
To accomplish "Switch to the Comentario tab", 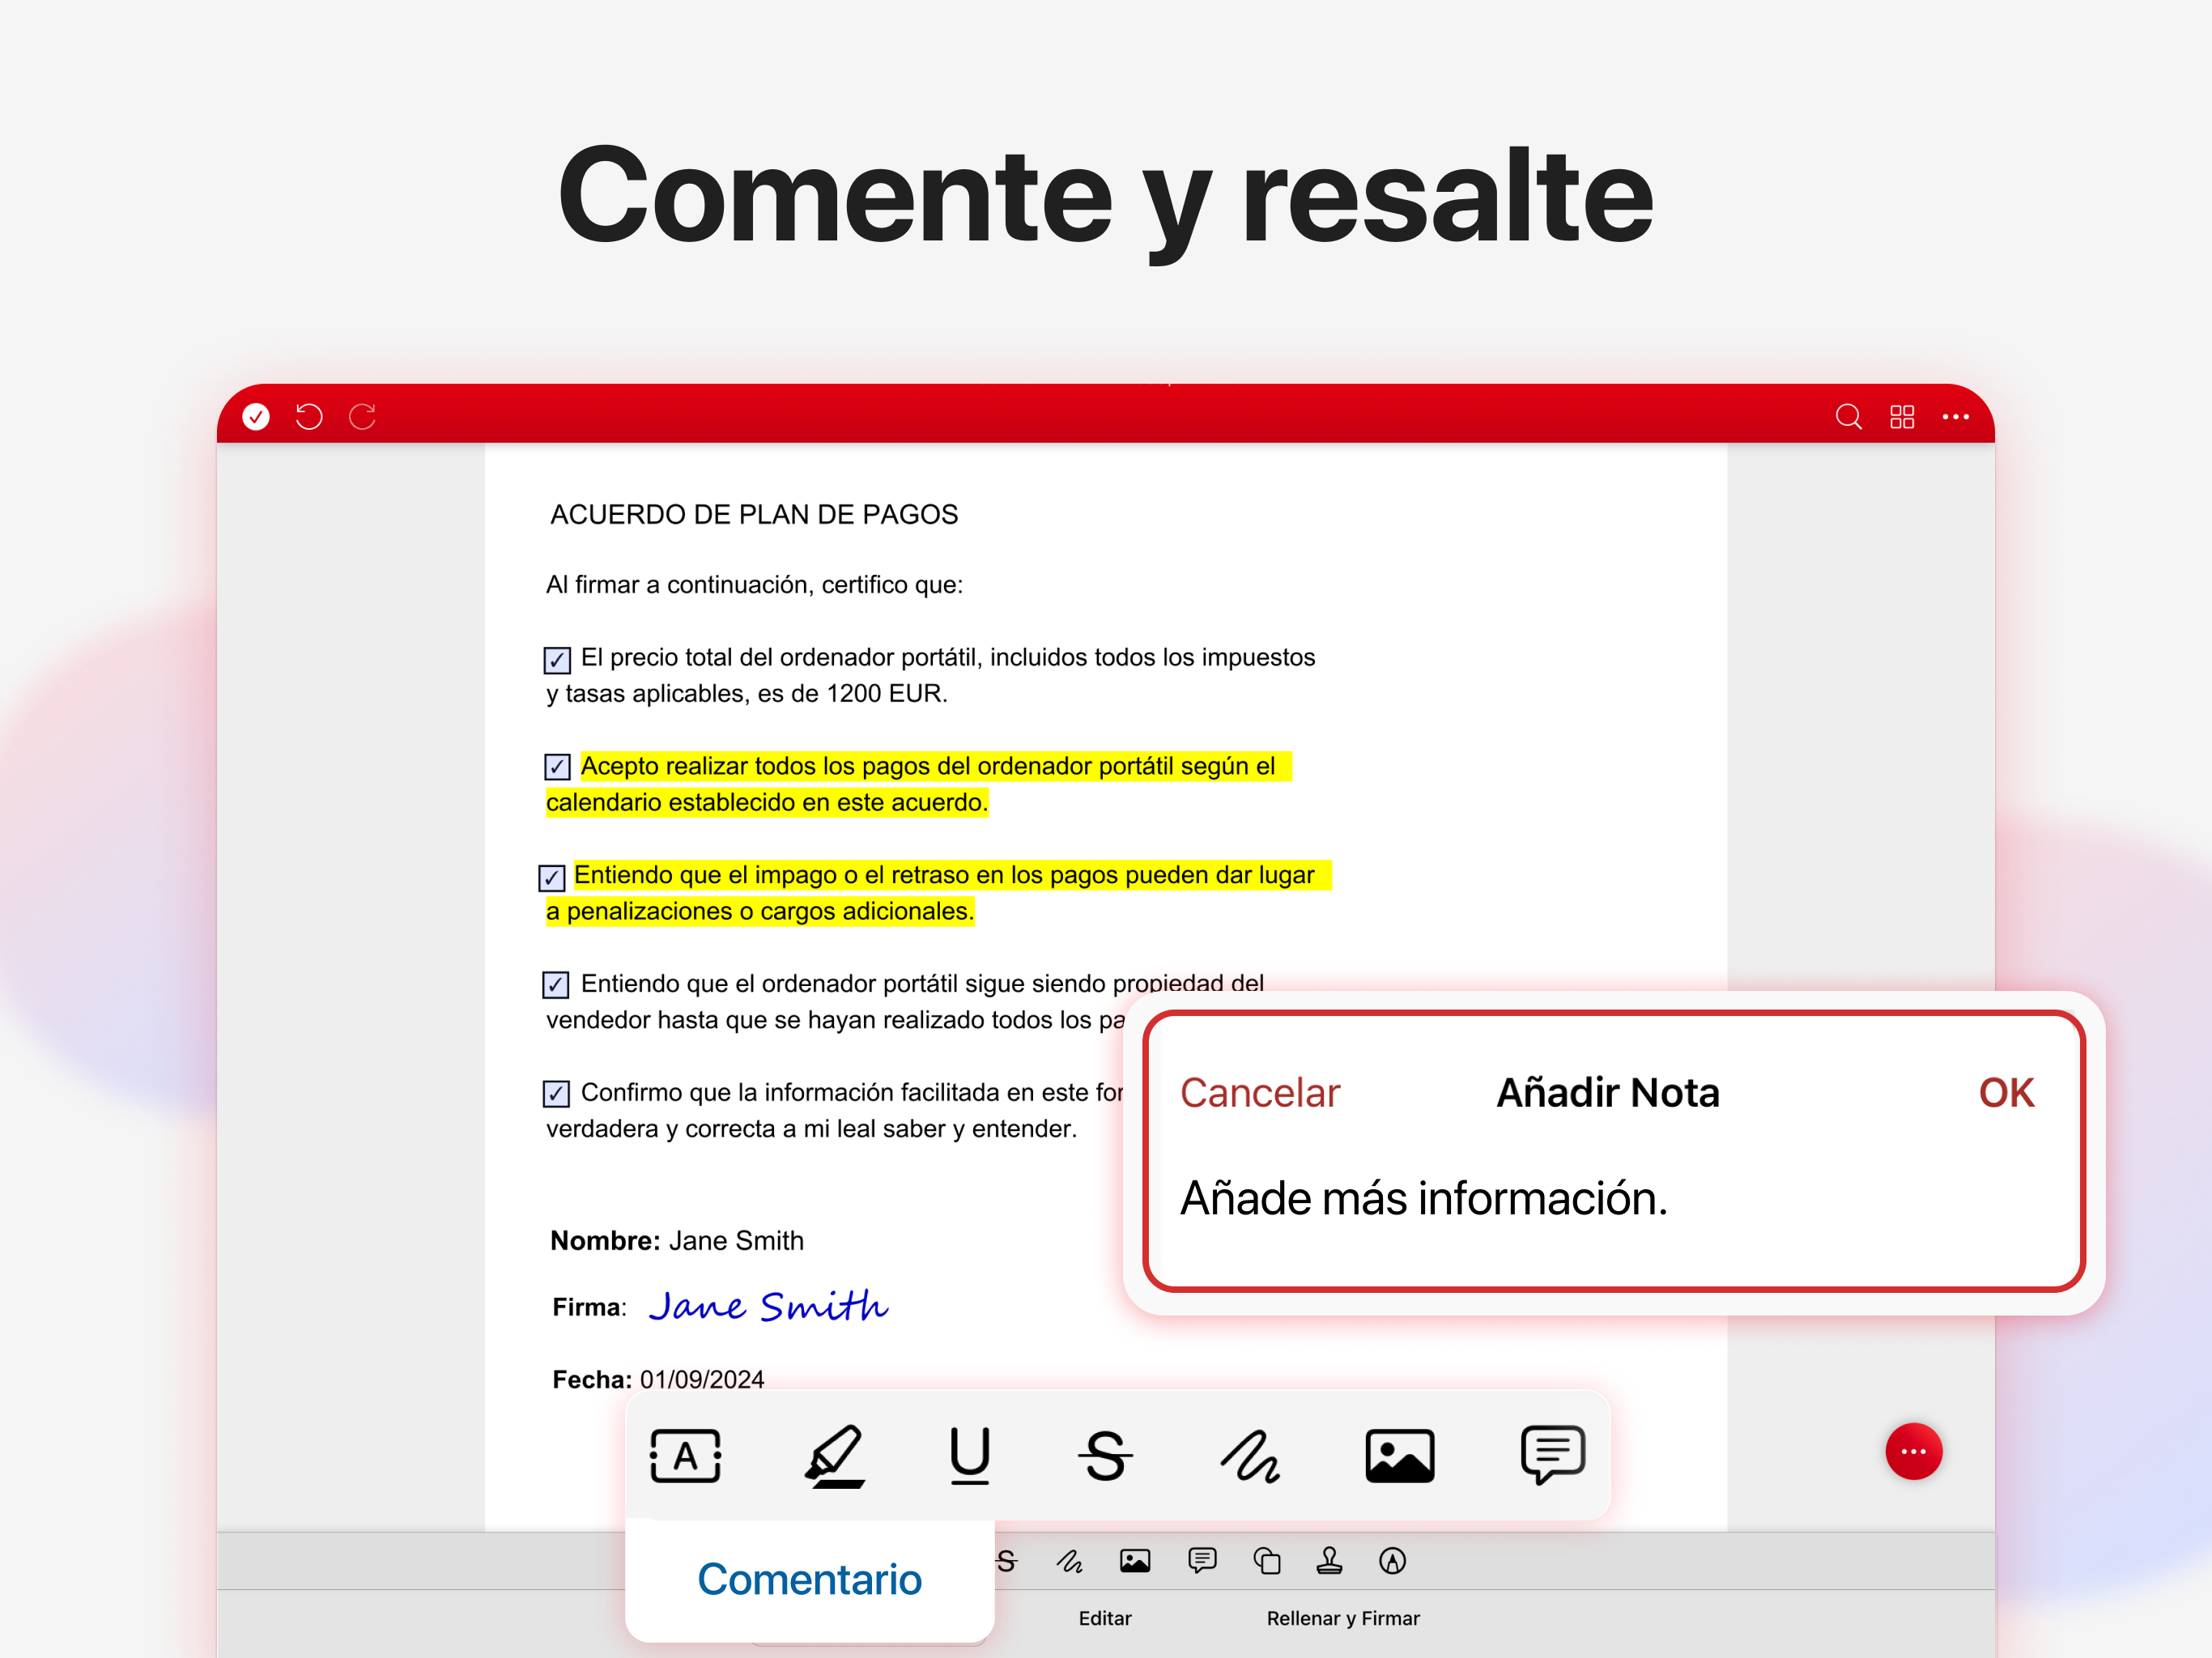I will pyautogui.click(x=809, y=1580).
